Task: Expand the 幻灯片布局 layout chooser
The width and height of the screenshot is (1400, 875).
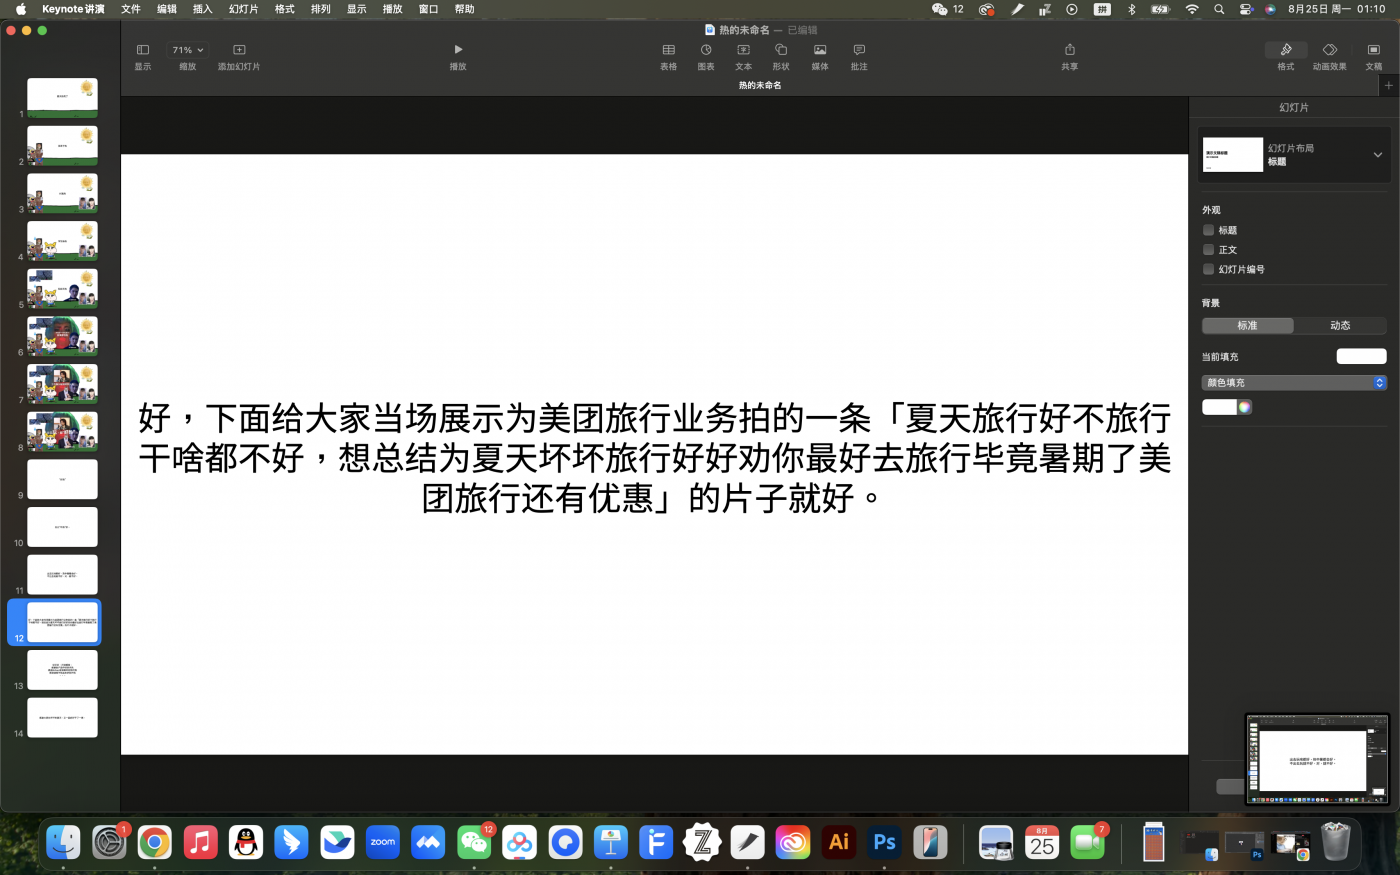Action: point(1294,155)
